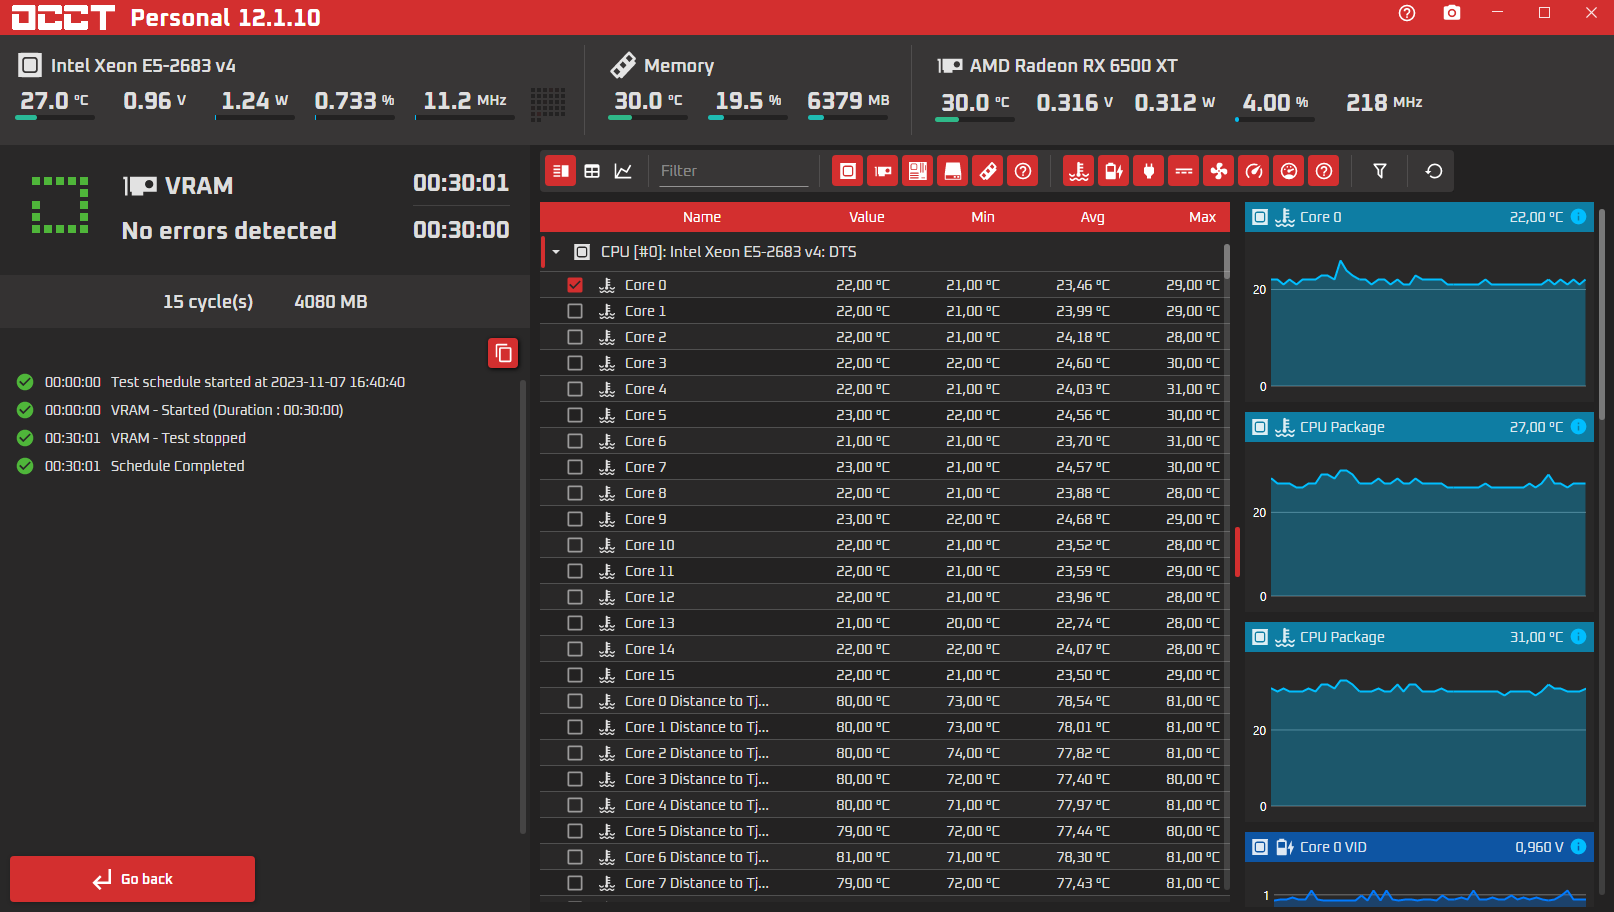Sort by the Min column header
1614x912 pixels.
coord(983,217)
